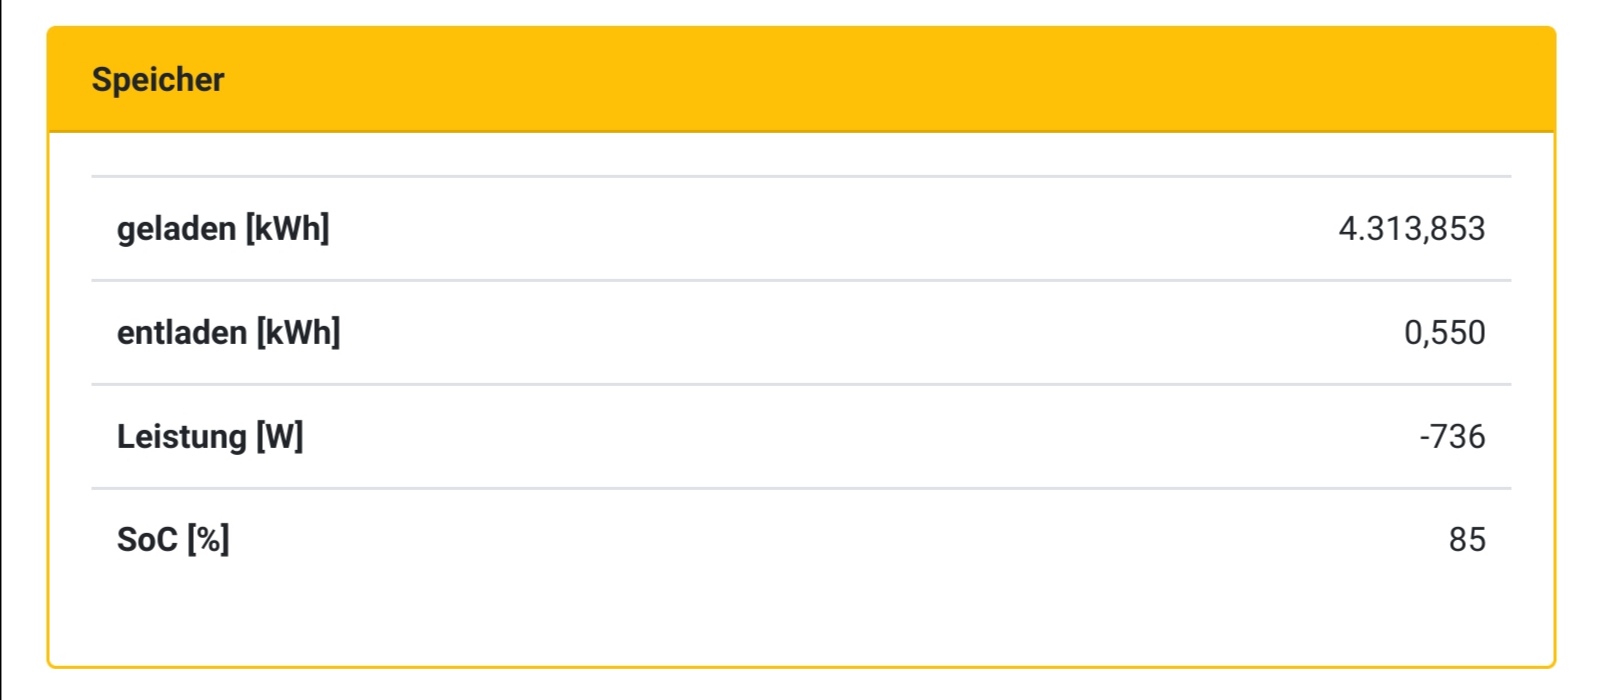
Task: Select the word "entladen" in second row
Action: pyautogui.click(x=181, y=333)
